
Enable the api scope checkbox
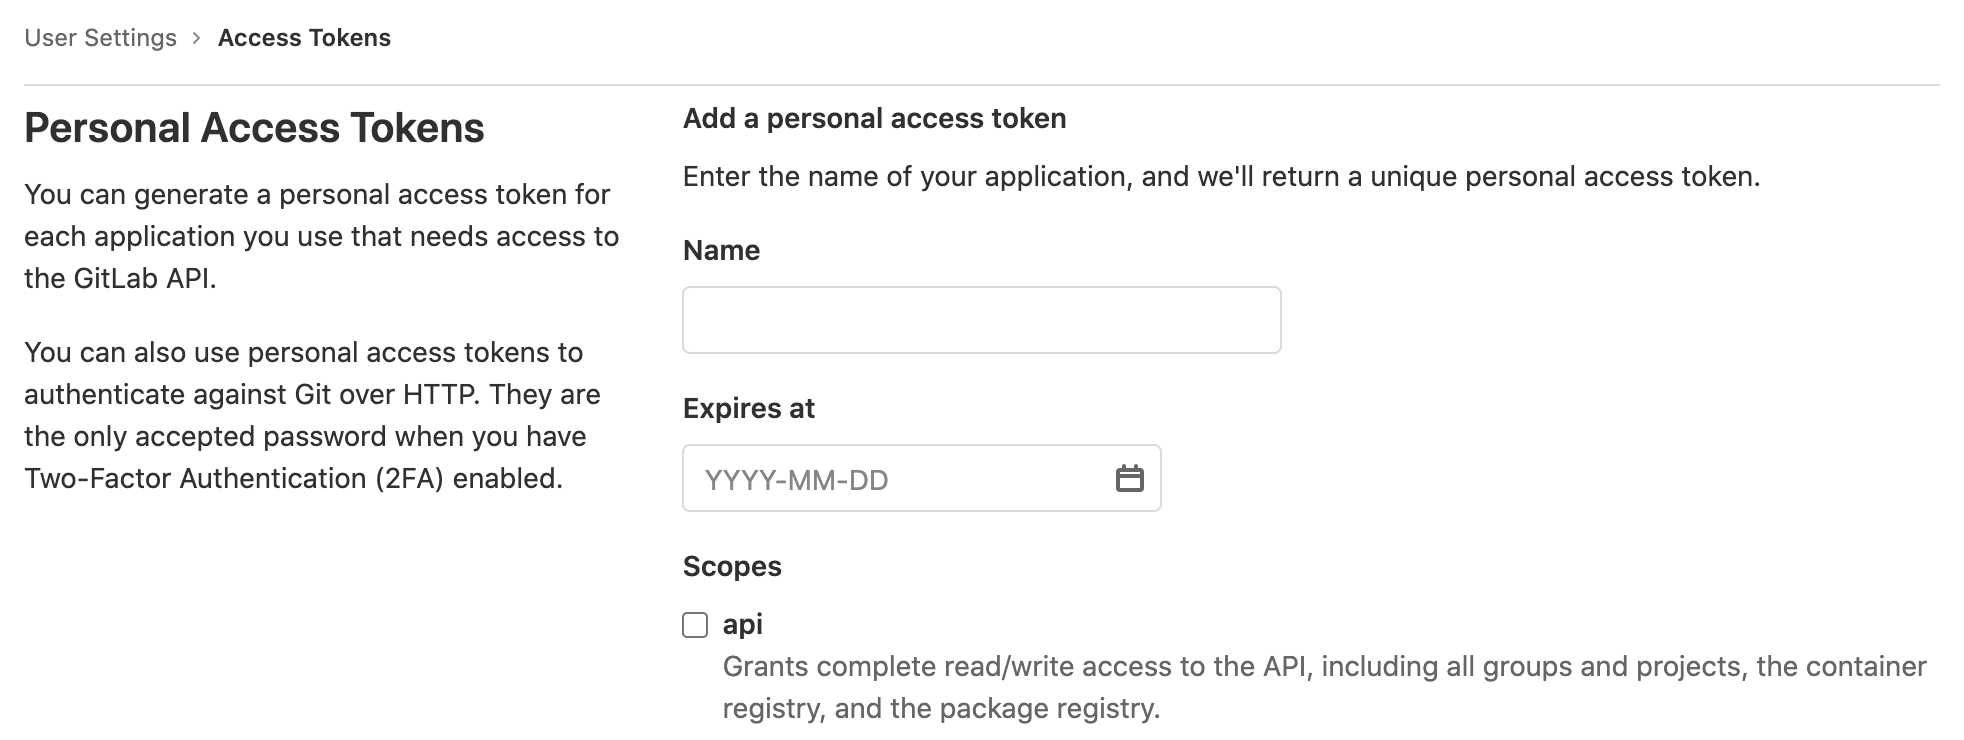695,625
